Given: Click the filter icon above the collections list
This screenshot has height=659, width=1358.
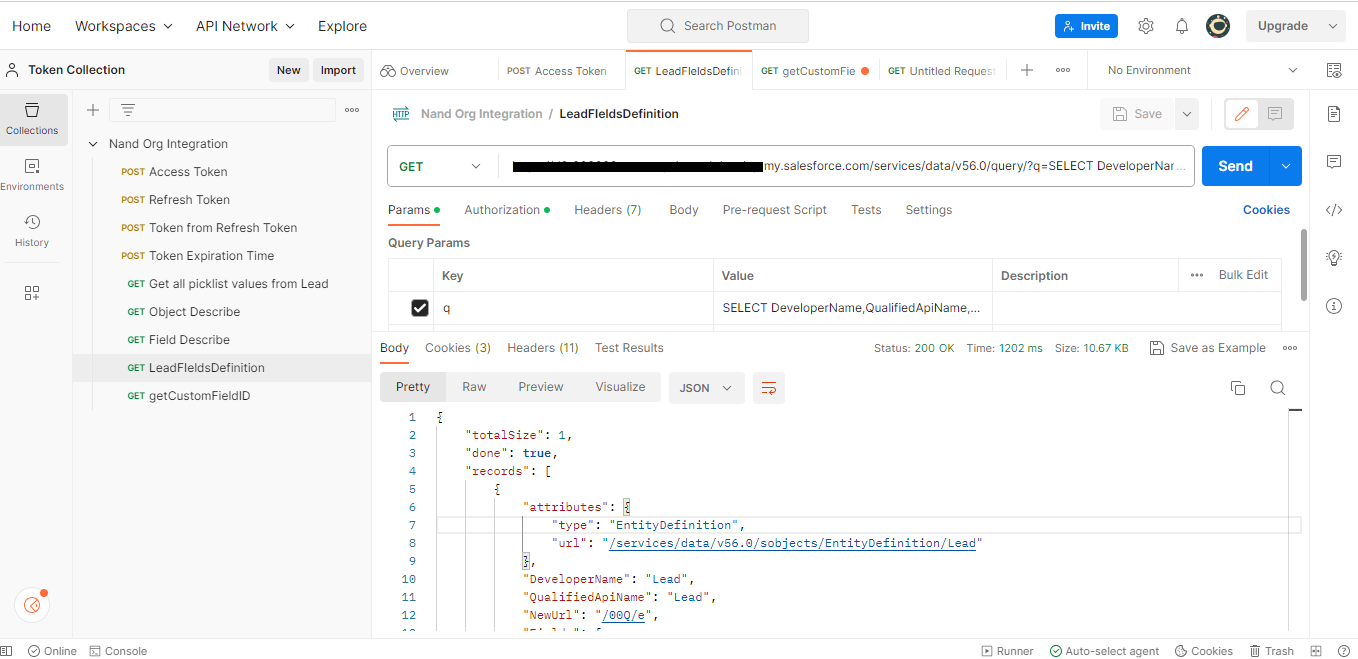Looking at the screenshot, I should (128, 110).
